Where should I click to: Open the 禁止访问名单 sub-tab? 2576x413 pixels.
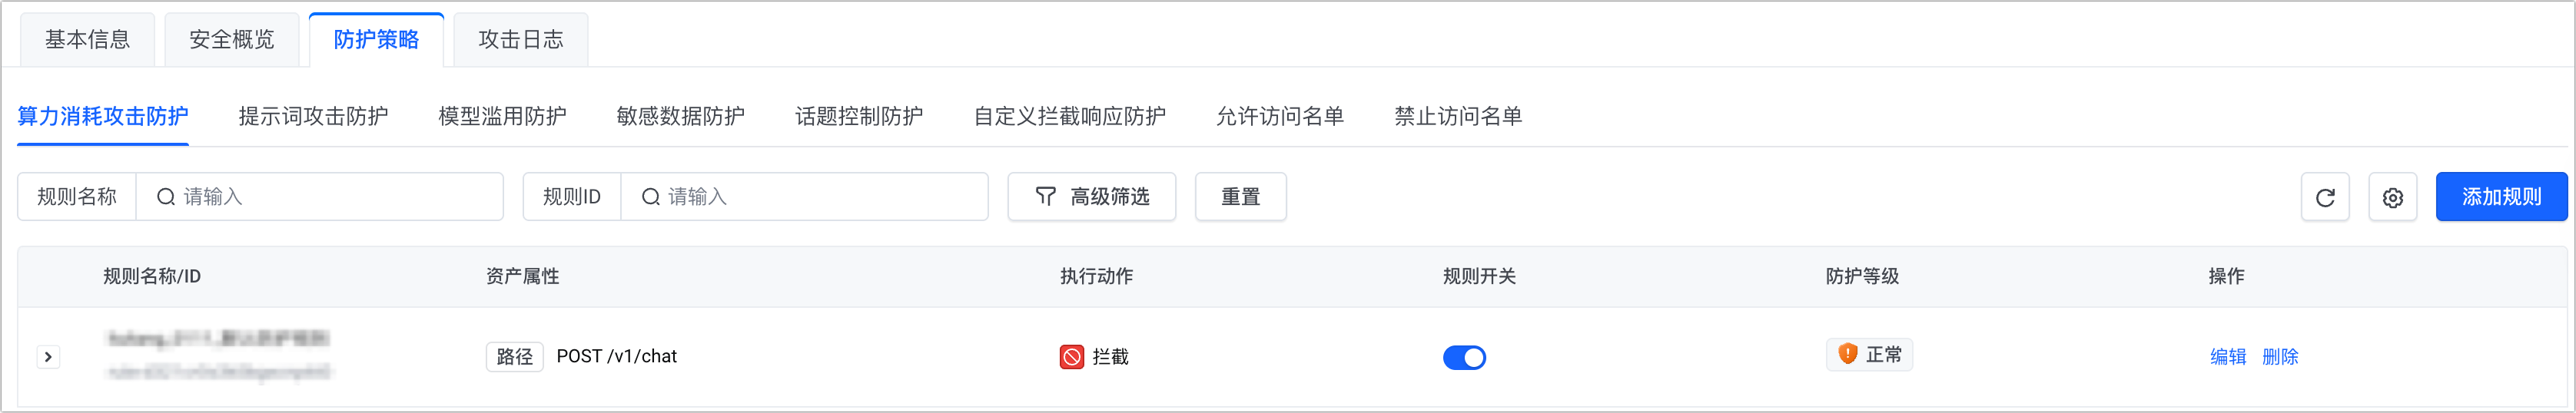tap(1457, 116)
